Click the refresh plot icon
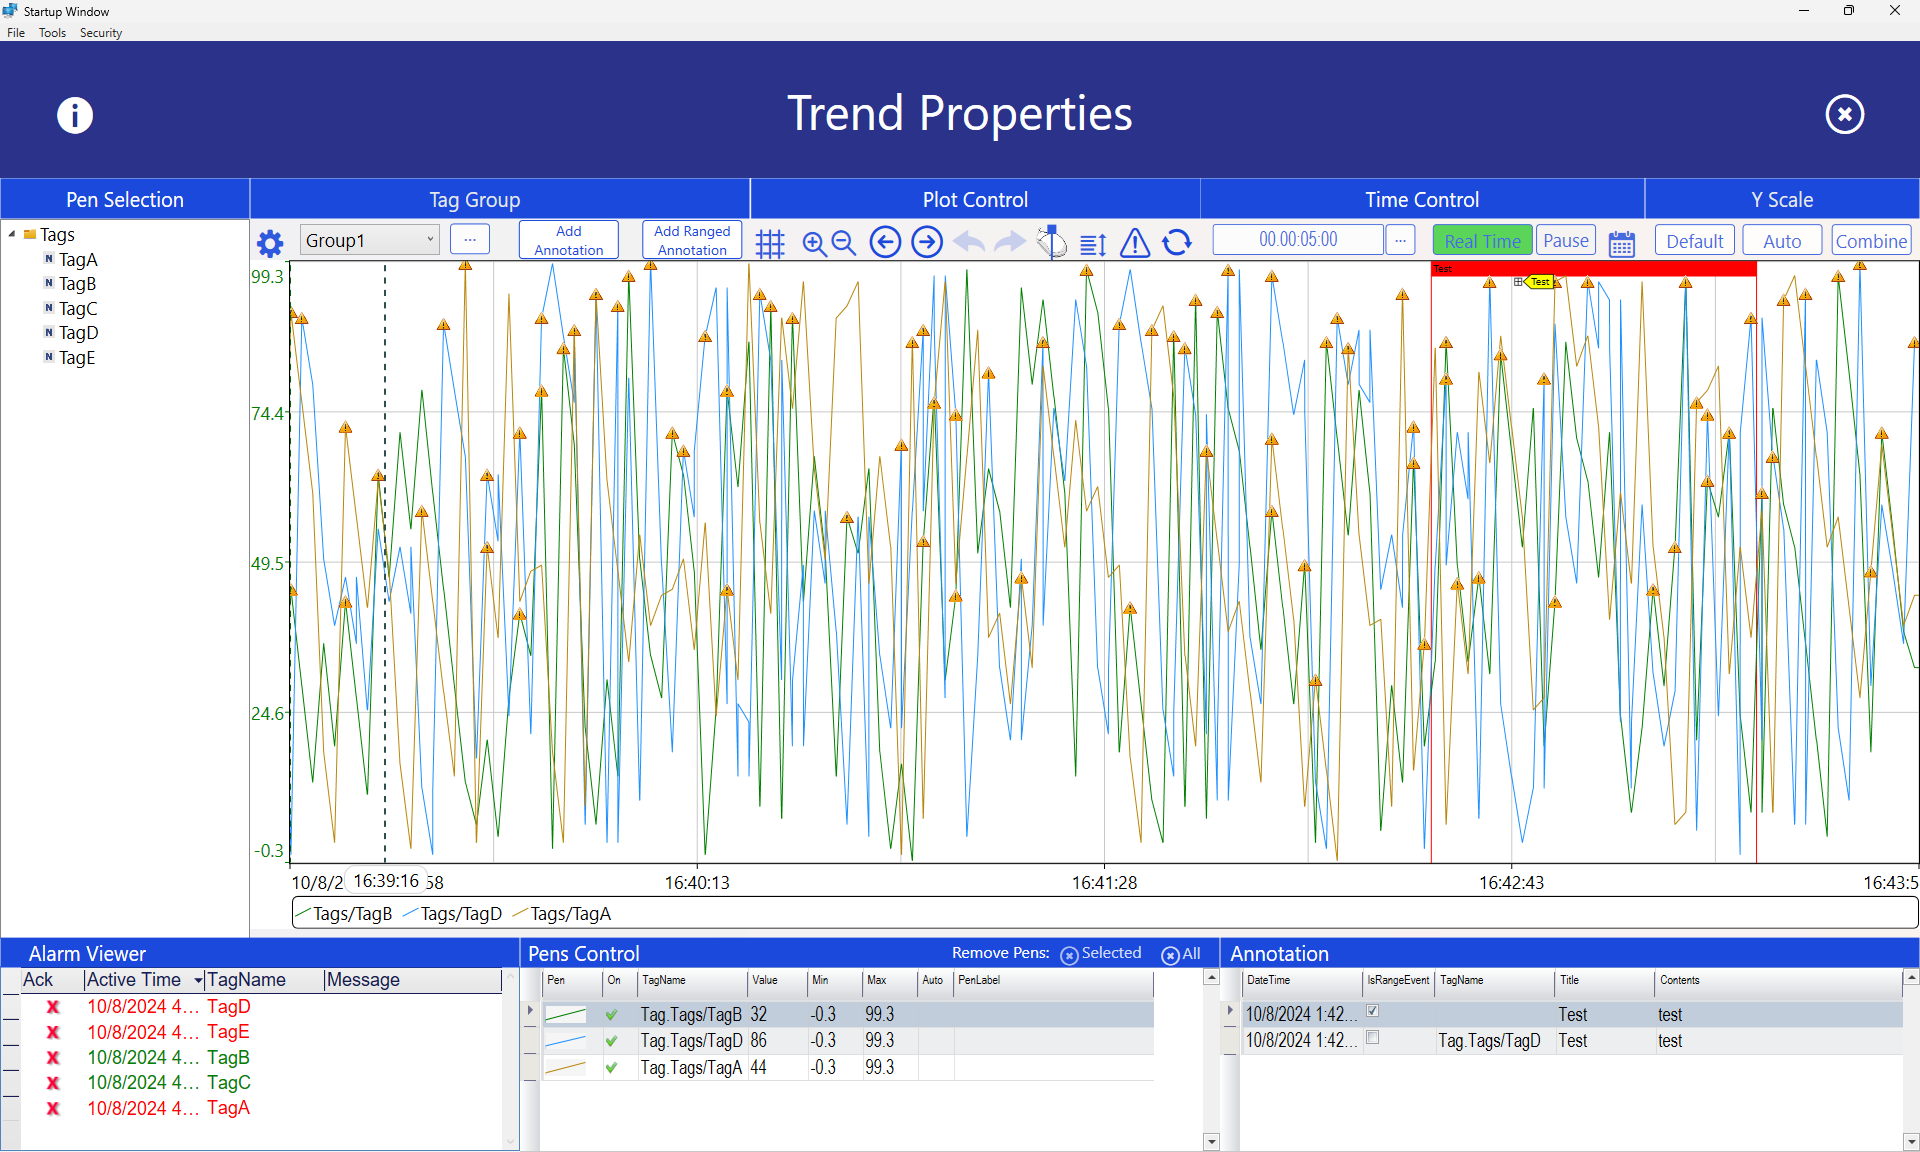The image size is (1920, 1152). [x=1177, y=242]
